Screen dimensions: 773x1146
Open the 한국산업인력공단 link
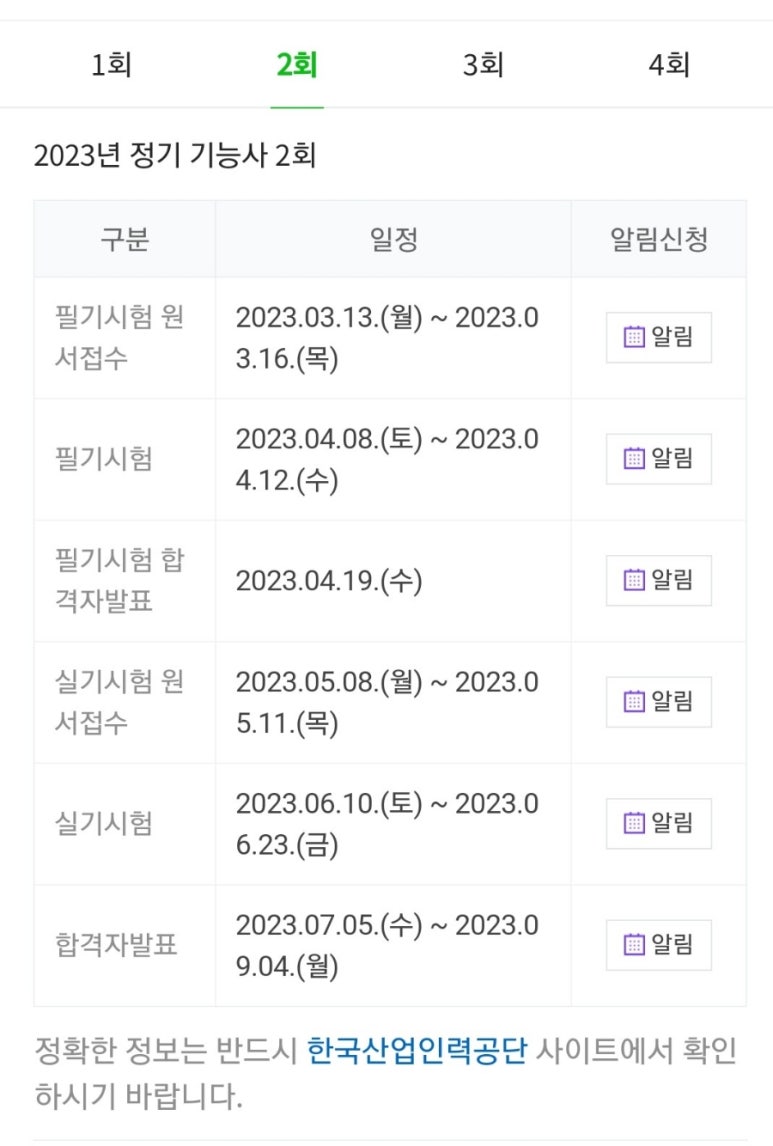click(416, 1050)
